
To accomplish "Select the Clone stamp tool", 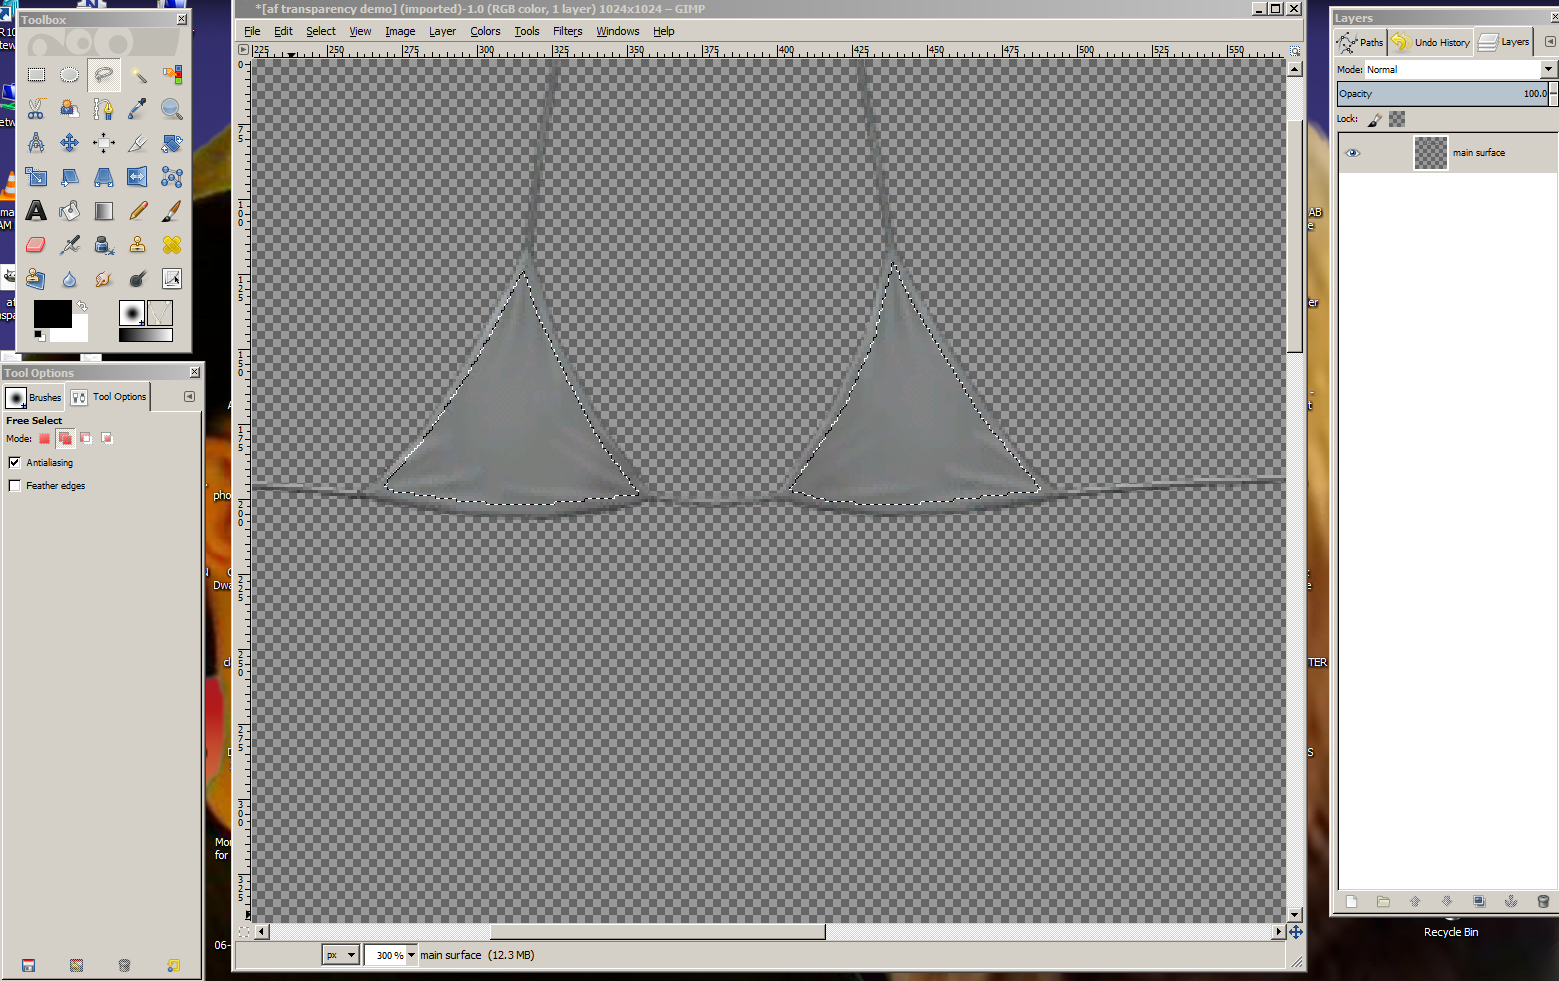I will pyautogui.click(x=138, y=245).
